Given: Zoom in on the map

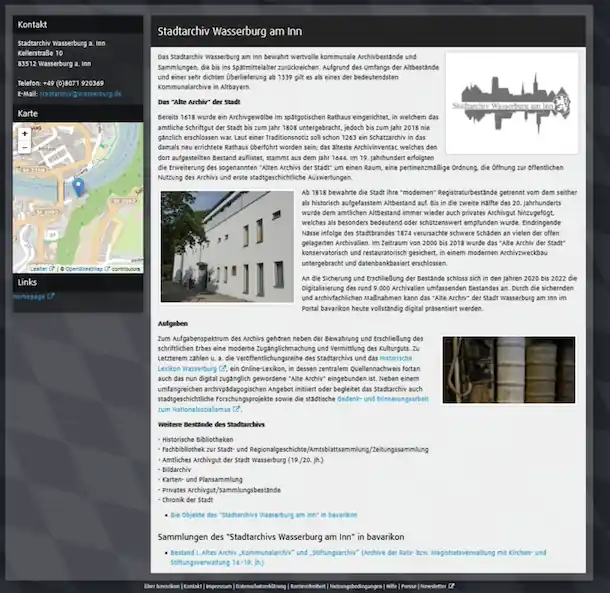Looking at the screenshot, I should (25, 134).
